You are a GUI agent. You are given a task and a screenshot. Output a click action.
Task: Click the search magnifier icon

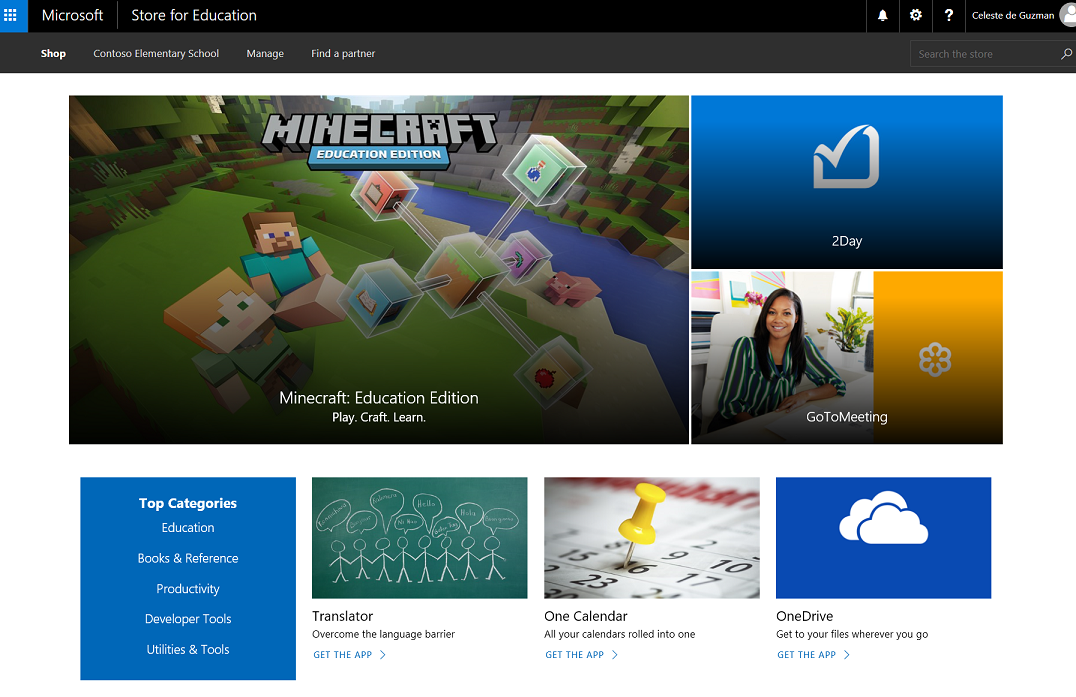(x=1066, y=54)
